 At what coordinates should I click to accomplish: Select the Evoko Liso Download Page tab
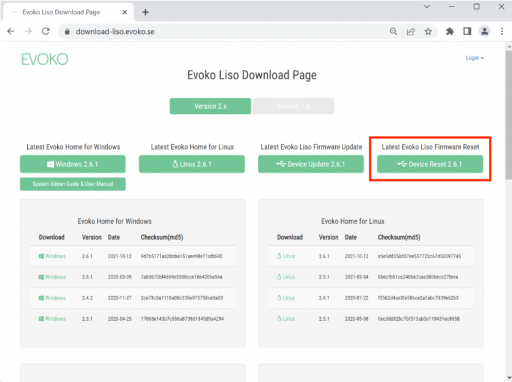[68, 12]
